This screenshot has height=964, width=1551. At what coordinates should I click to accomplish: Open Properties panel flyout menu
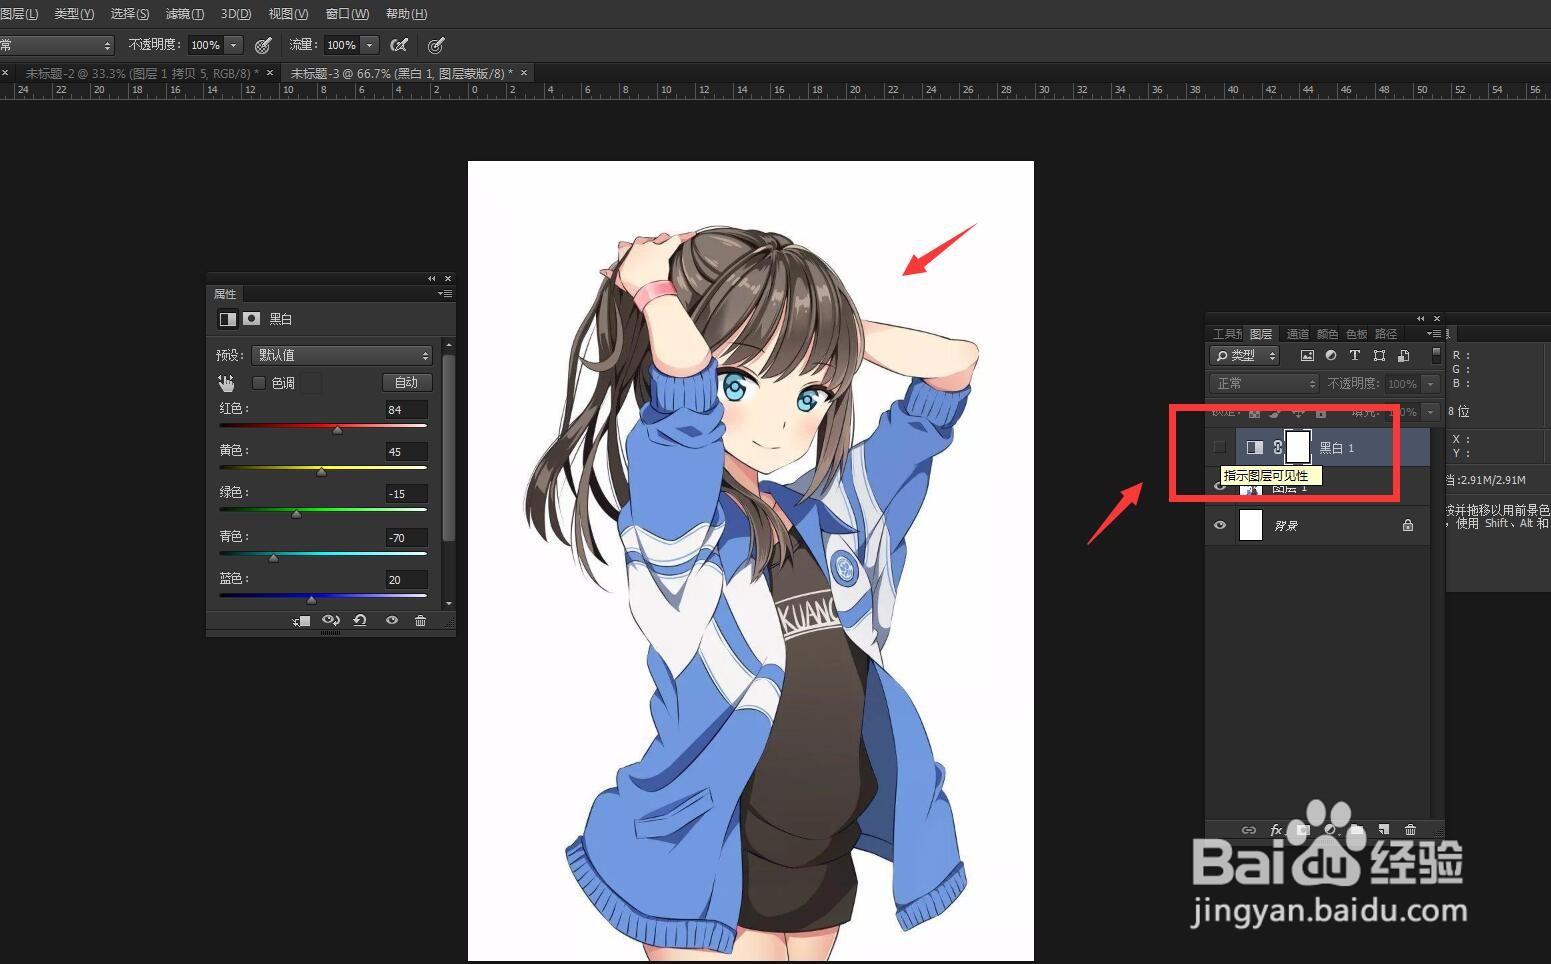(x=445, y=294)
